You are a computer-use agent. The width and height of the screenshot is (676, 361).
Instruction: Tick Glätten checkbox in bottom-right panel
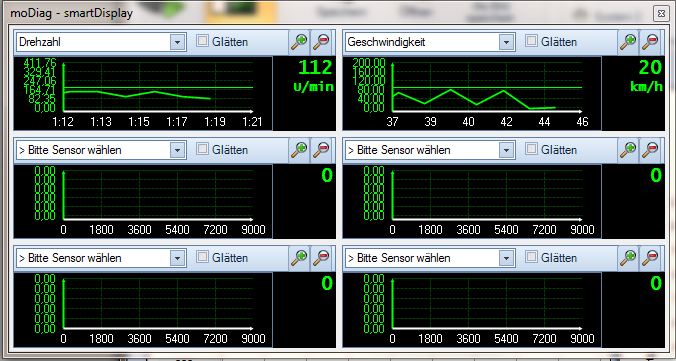(x=532, y=257)
